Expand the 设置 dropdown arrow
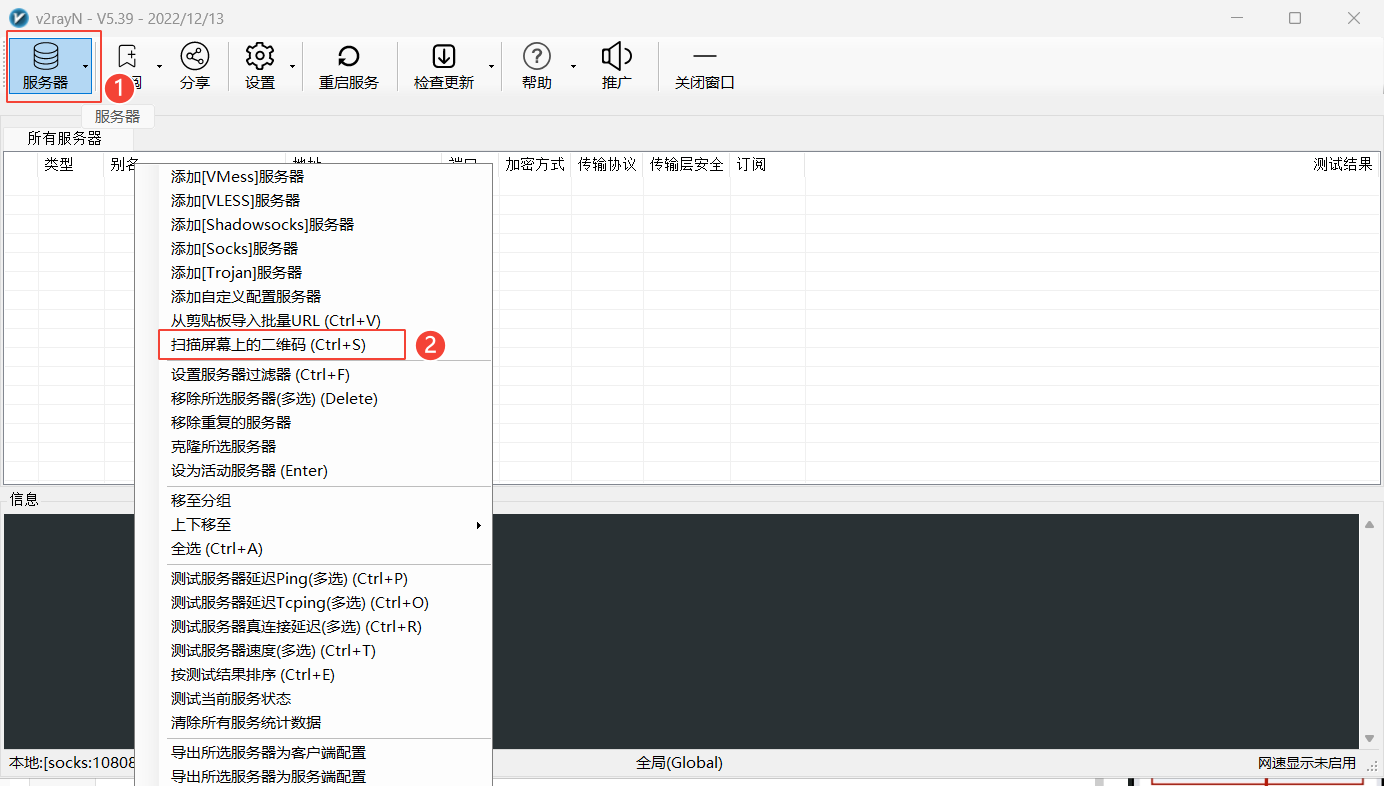The image size is (1384, 786). 292,67
